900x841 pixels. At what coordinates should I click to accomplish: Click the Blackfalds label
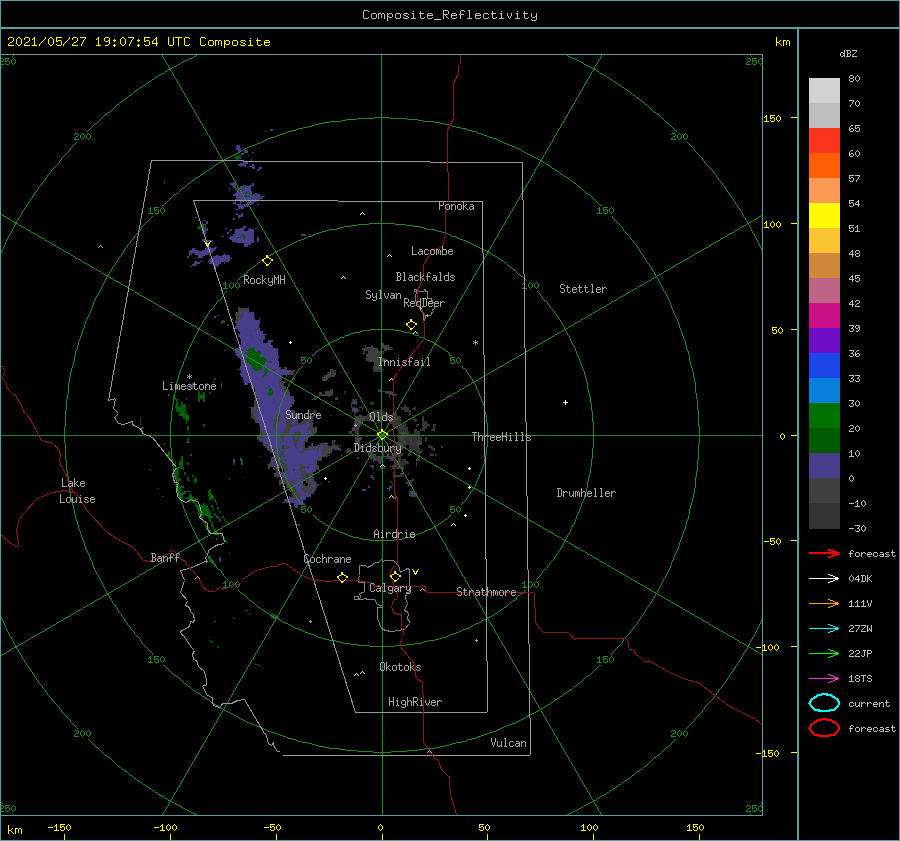tap(425, 277)
